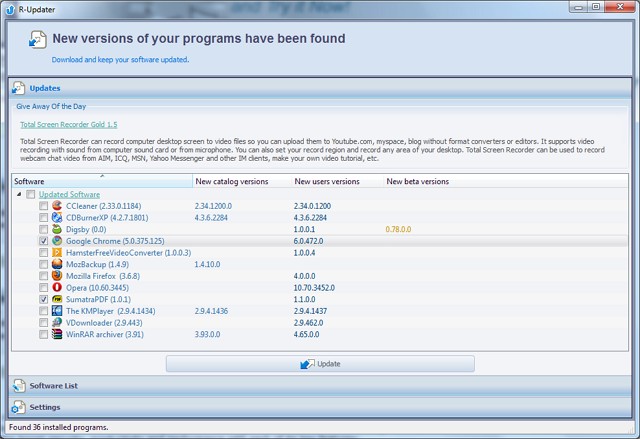Click WinRAR users version 4.65.0.0
This screenshot has width=640, height=439.
[307, 334]
